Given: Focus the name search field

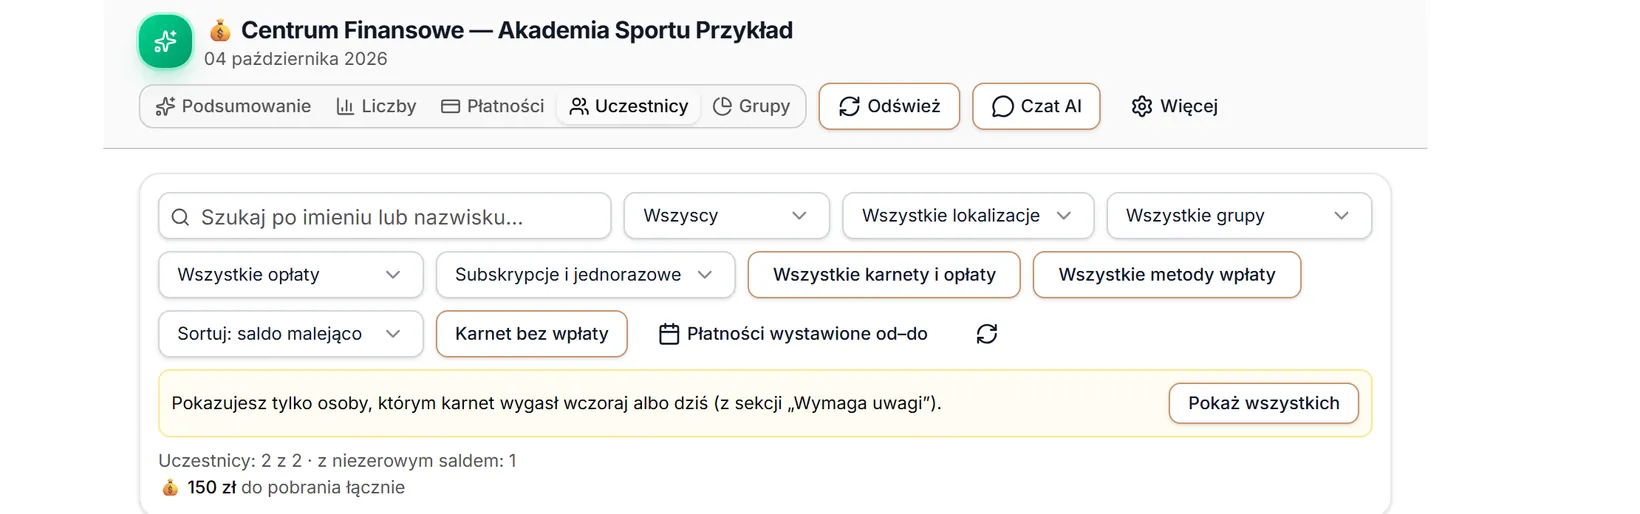Looking at the screenshot, I should [385, 216].
